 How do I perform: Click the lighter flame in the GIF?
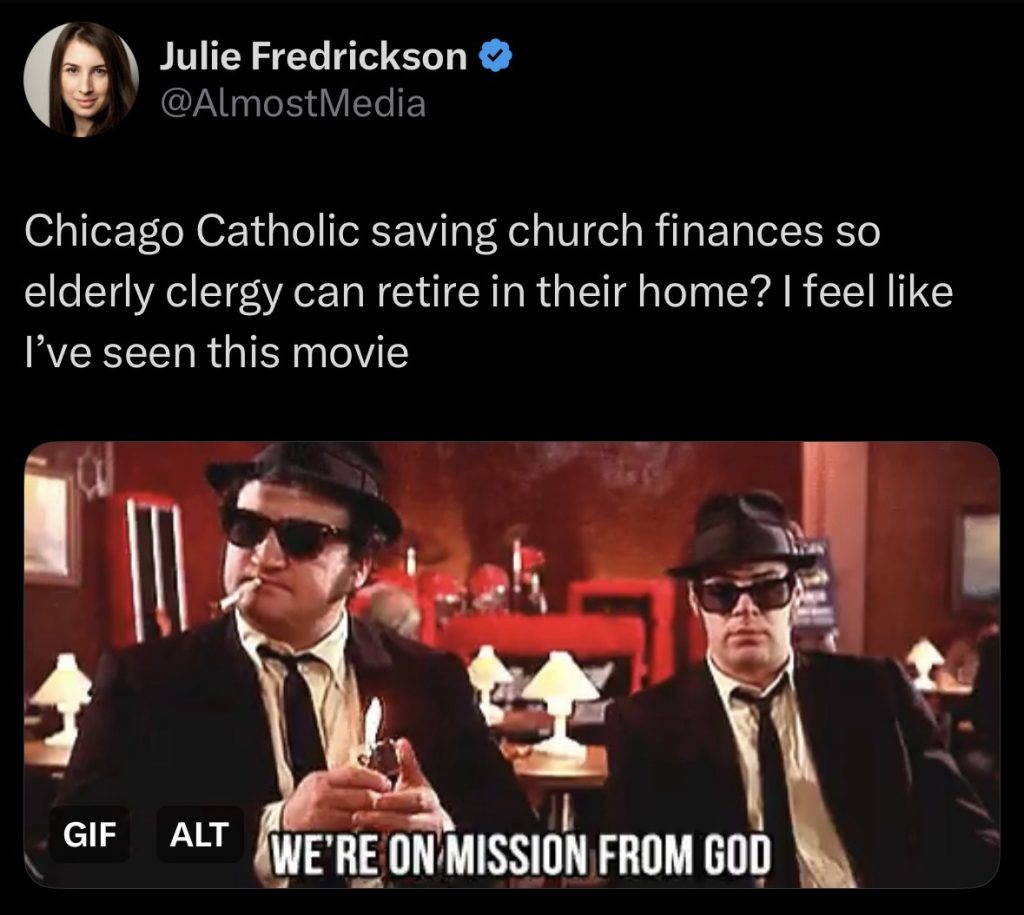coord(372,720)
